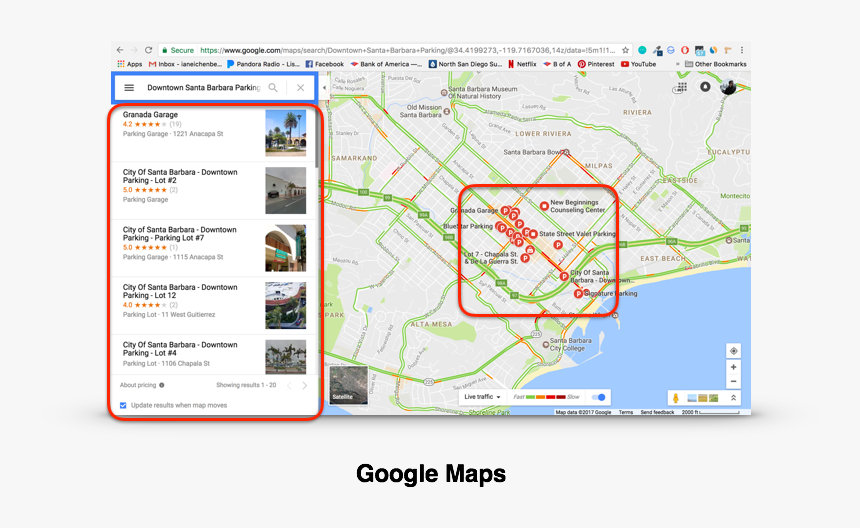Show more bookmarks with the overflow chevron

pos(677,64)
